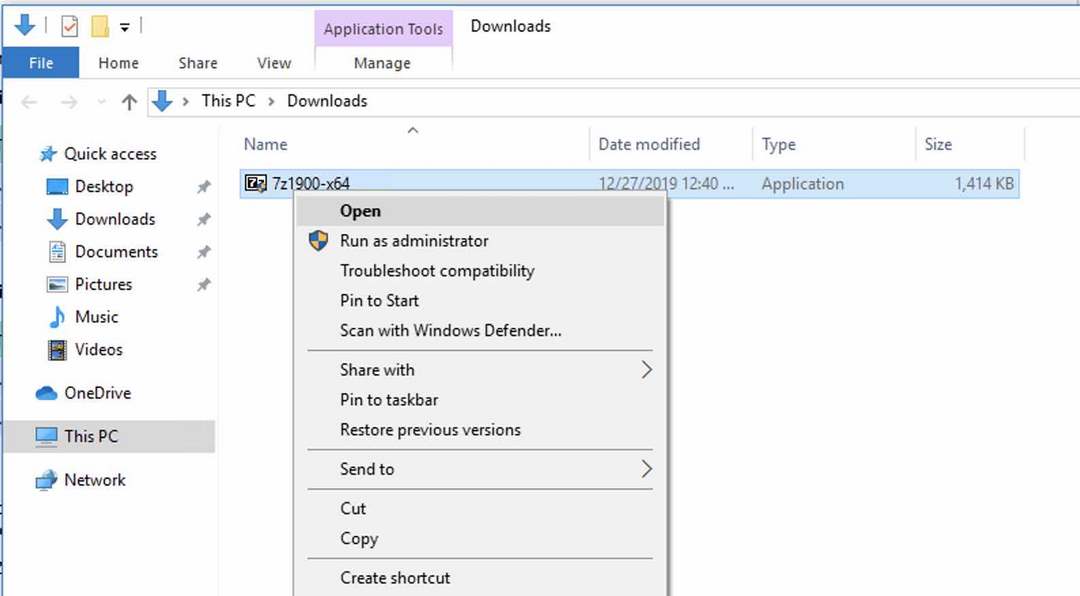
Task: Click the OneDrive cloud icon
Action: click(x=46, y=393)
